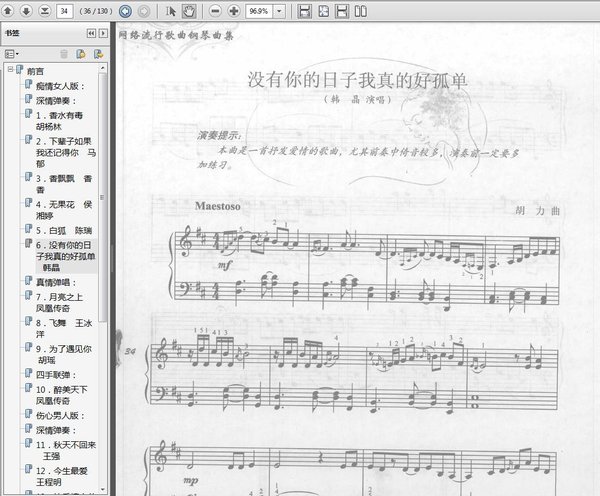The height and width of the screenshot is (496, 600).
Task: Click the Maestoso tempo marking
Action: tap(218, 206)
